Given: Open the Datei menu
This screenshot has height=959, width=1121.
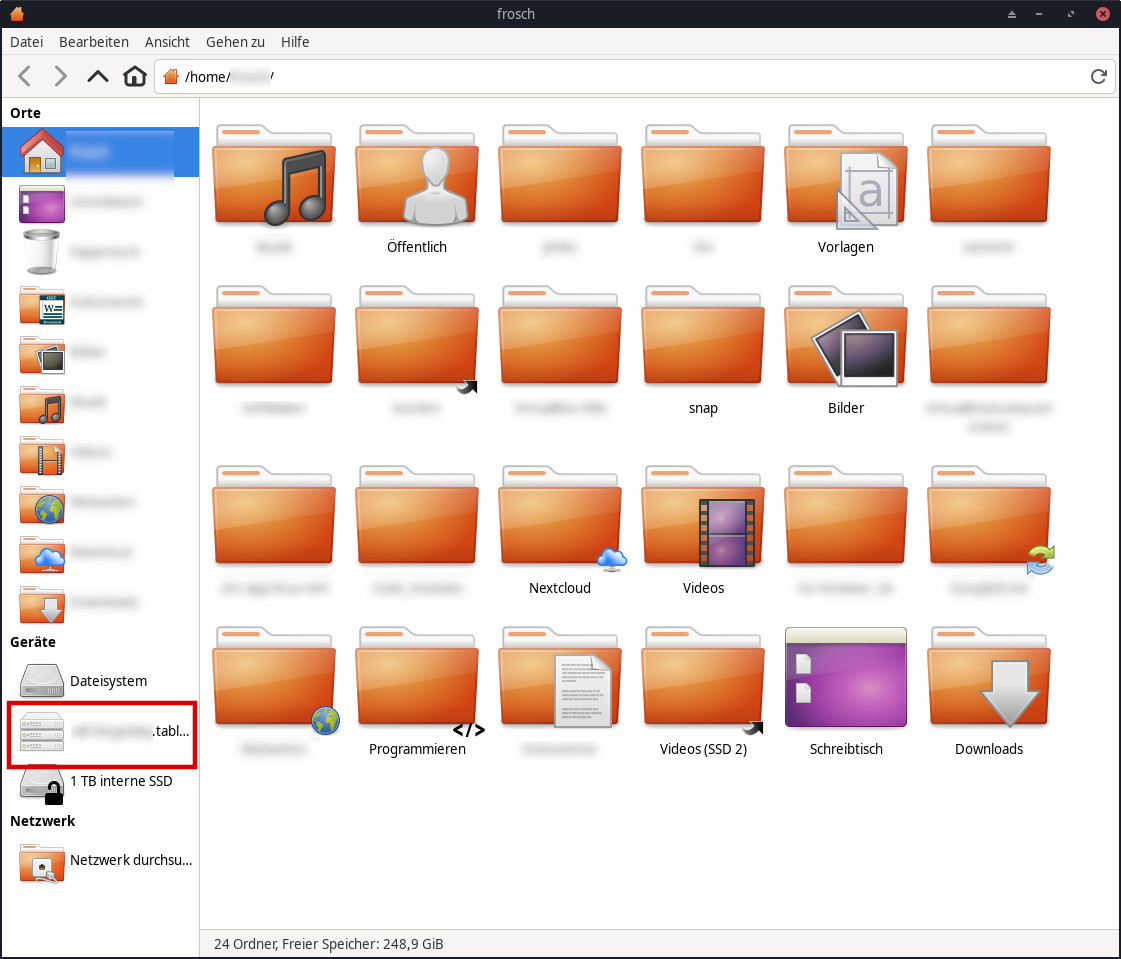Looking at the screenshot, I should click(x=27, y=42).
